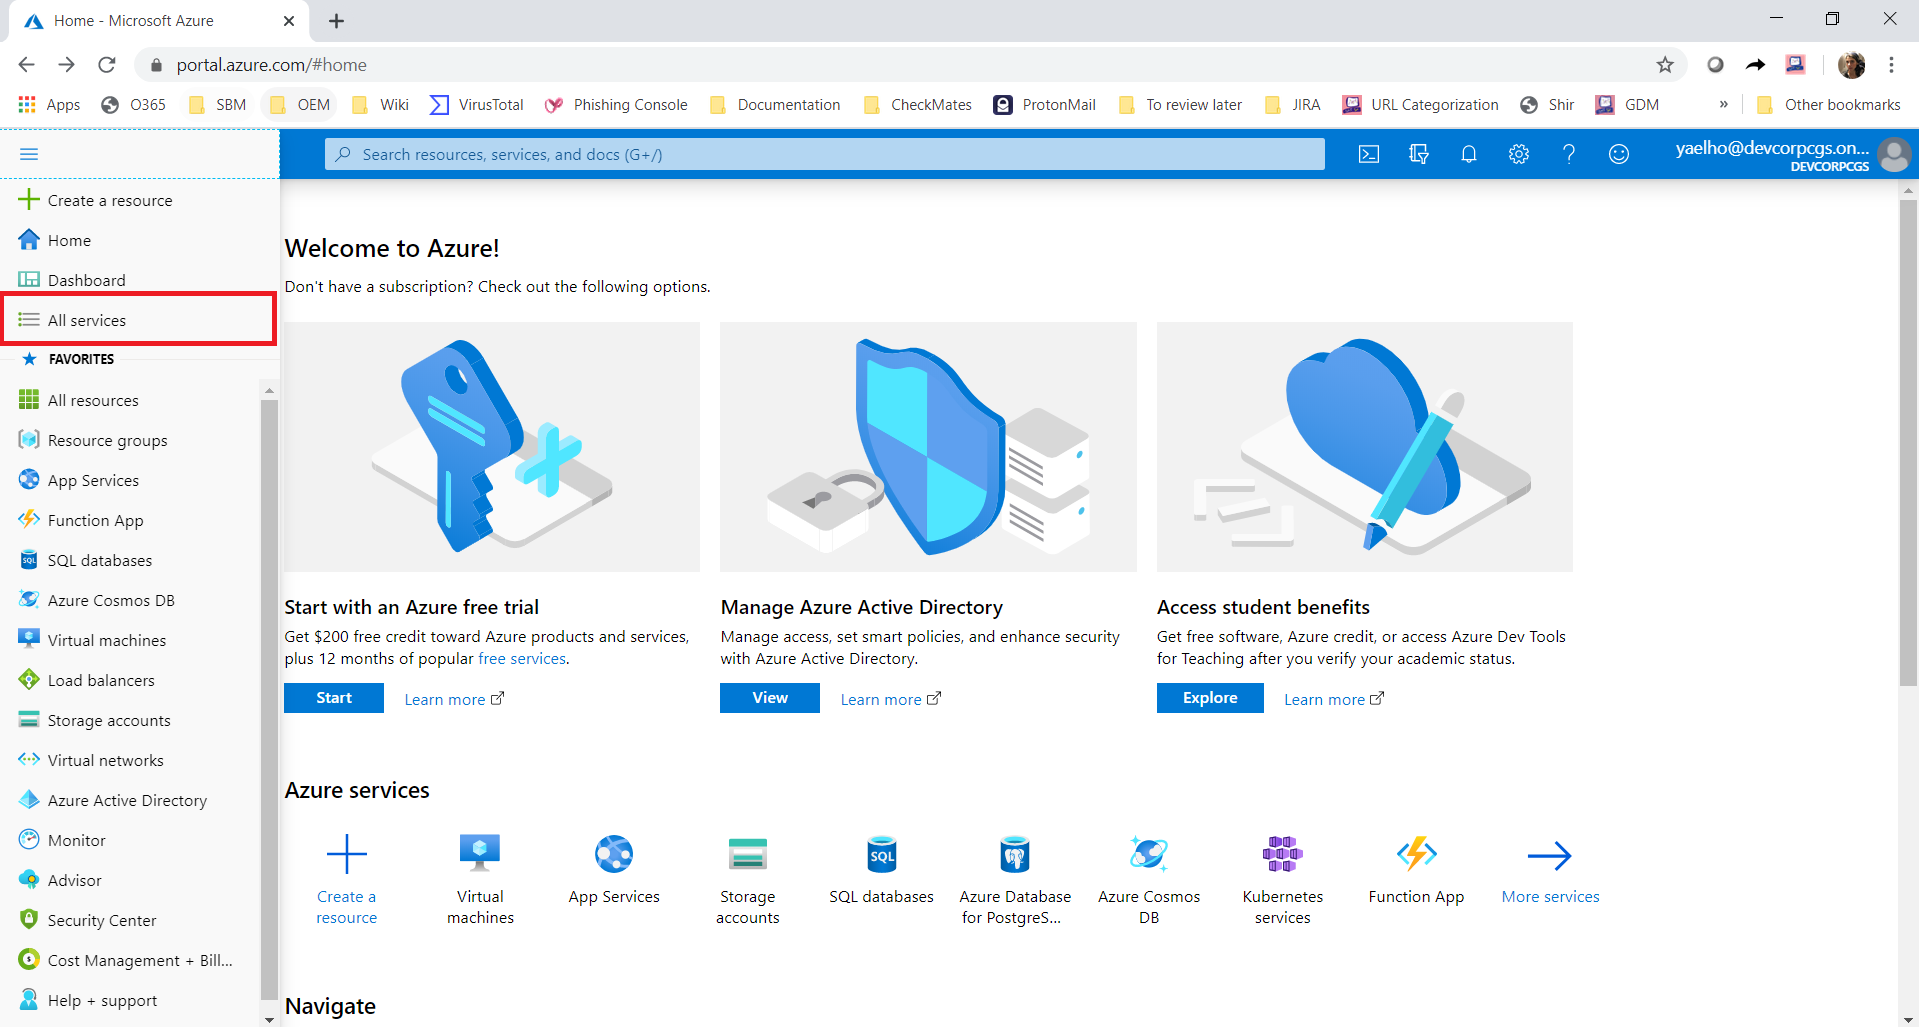Open the feedback smiley icon
1919x1027 pixels.
pyautogui.click(x=1619, y=154)
